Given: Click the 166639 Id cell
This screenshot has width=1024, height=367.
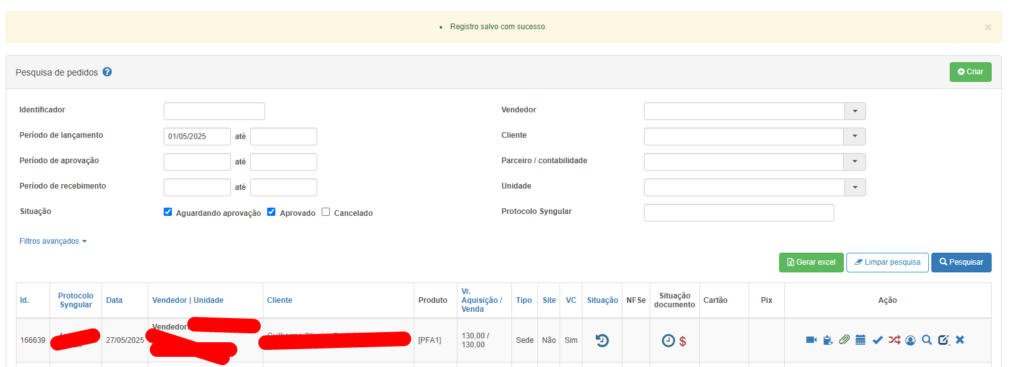Looking at the screenshot, I should 33,340.
